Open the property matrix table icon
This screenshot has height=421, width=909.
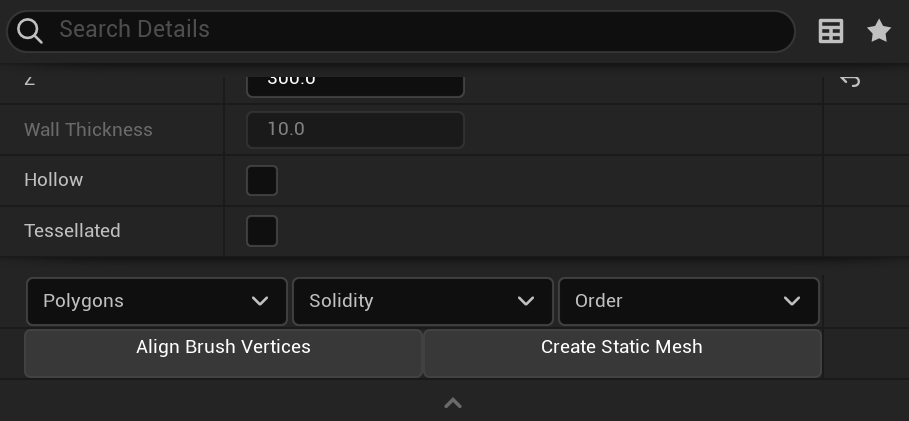[831, 31]
